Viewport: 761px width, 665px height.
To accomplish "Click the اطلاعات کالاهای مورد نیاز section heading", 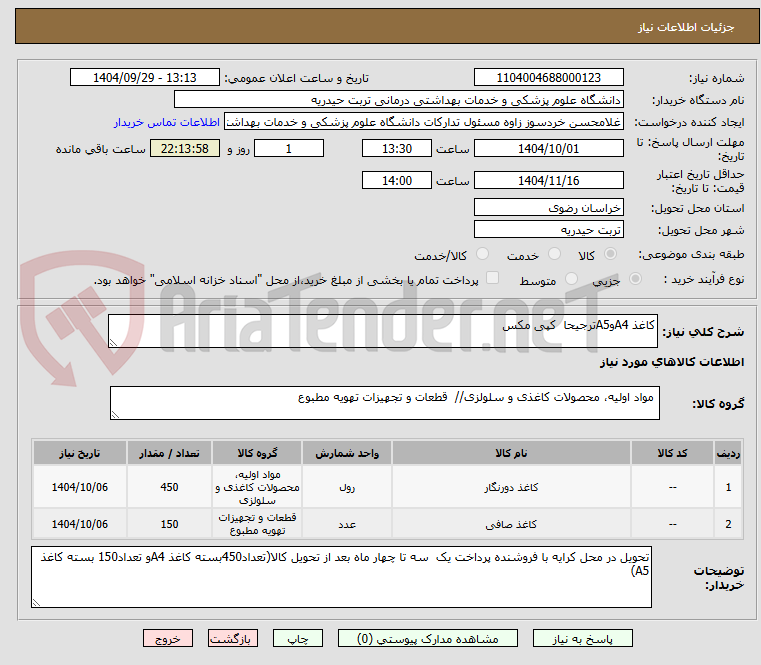I will [x=672, y=362].
